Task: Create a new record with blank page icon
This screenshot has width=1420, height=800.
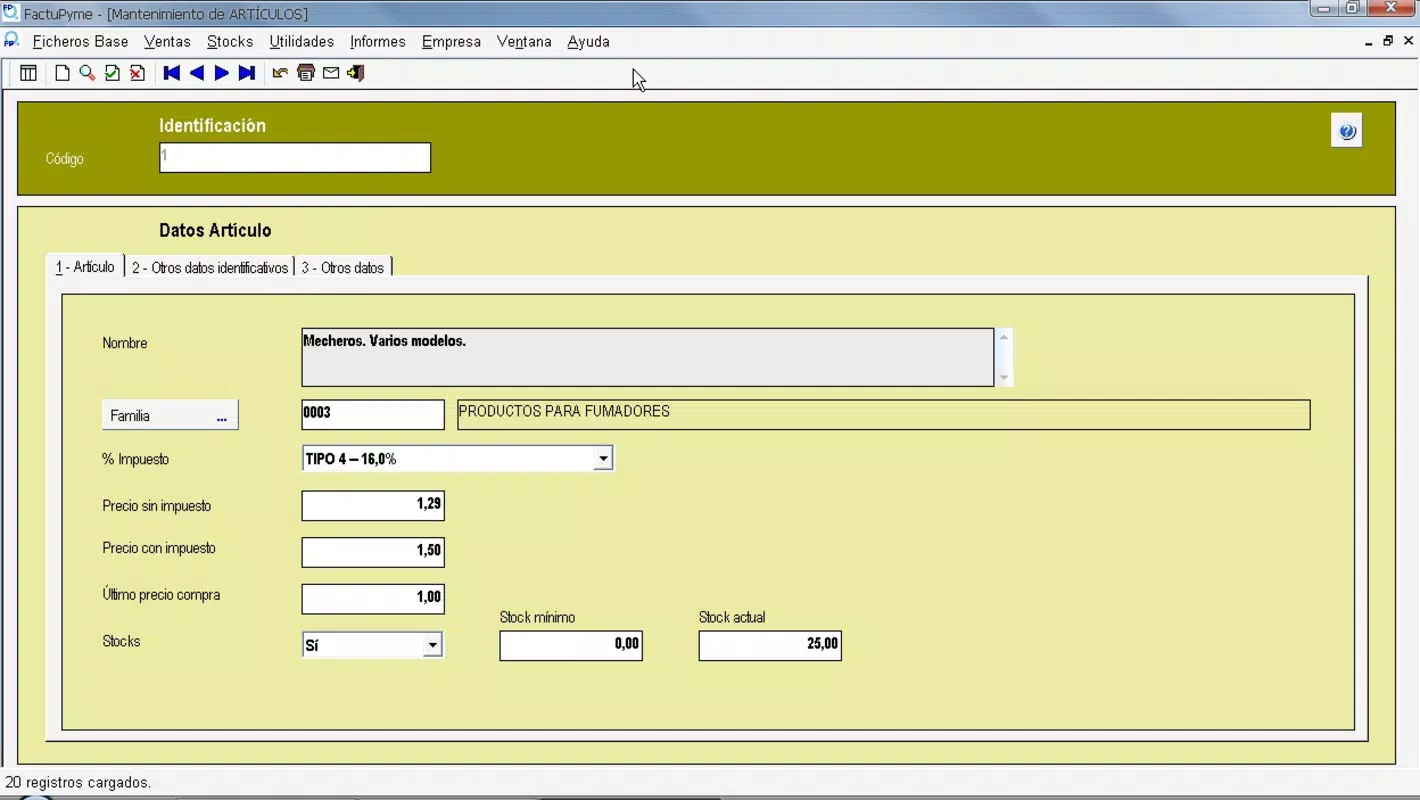Action: pos(62,73)
